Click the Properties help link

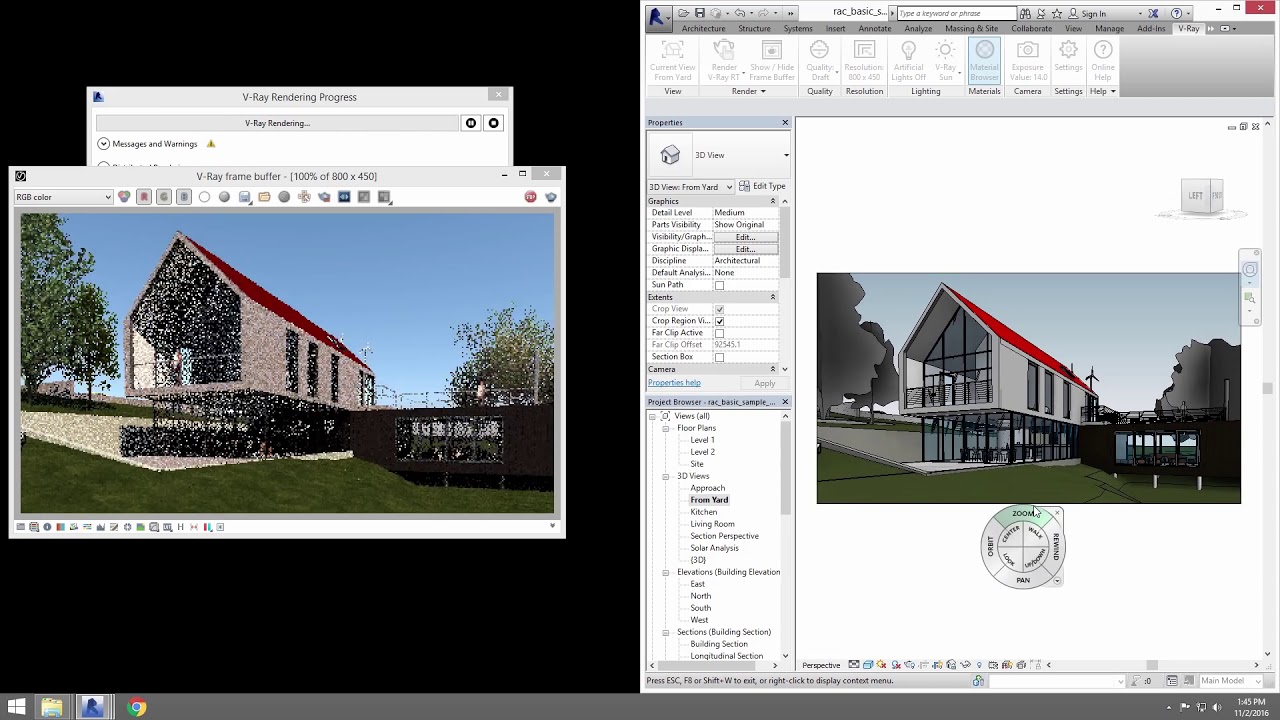click(x=674, y=383)
